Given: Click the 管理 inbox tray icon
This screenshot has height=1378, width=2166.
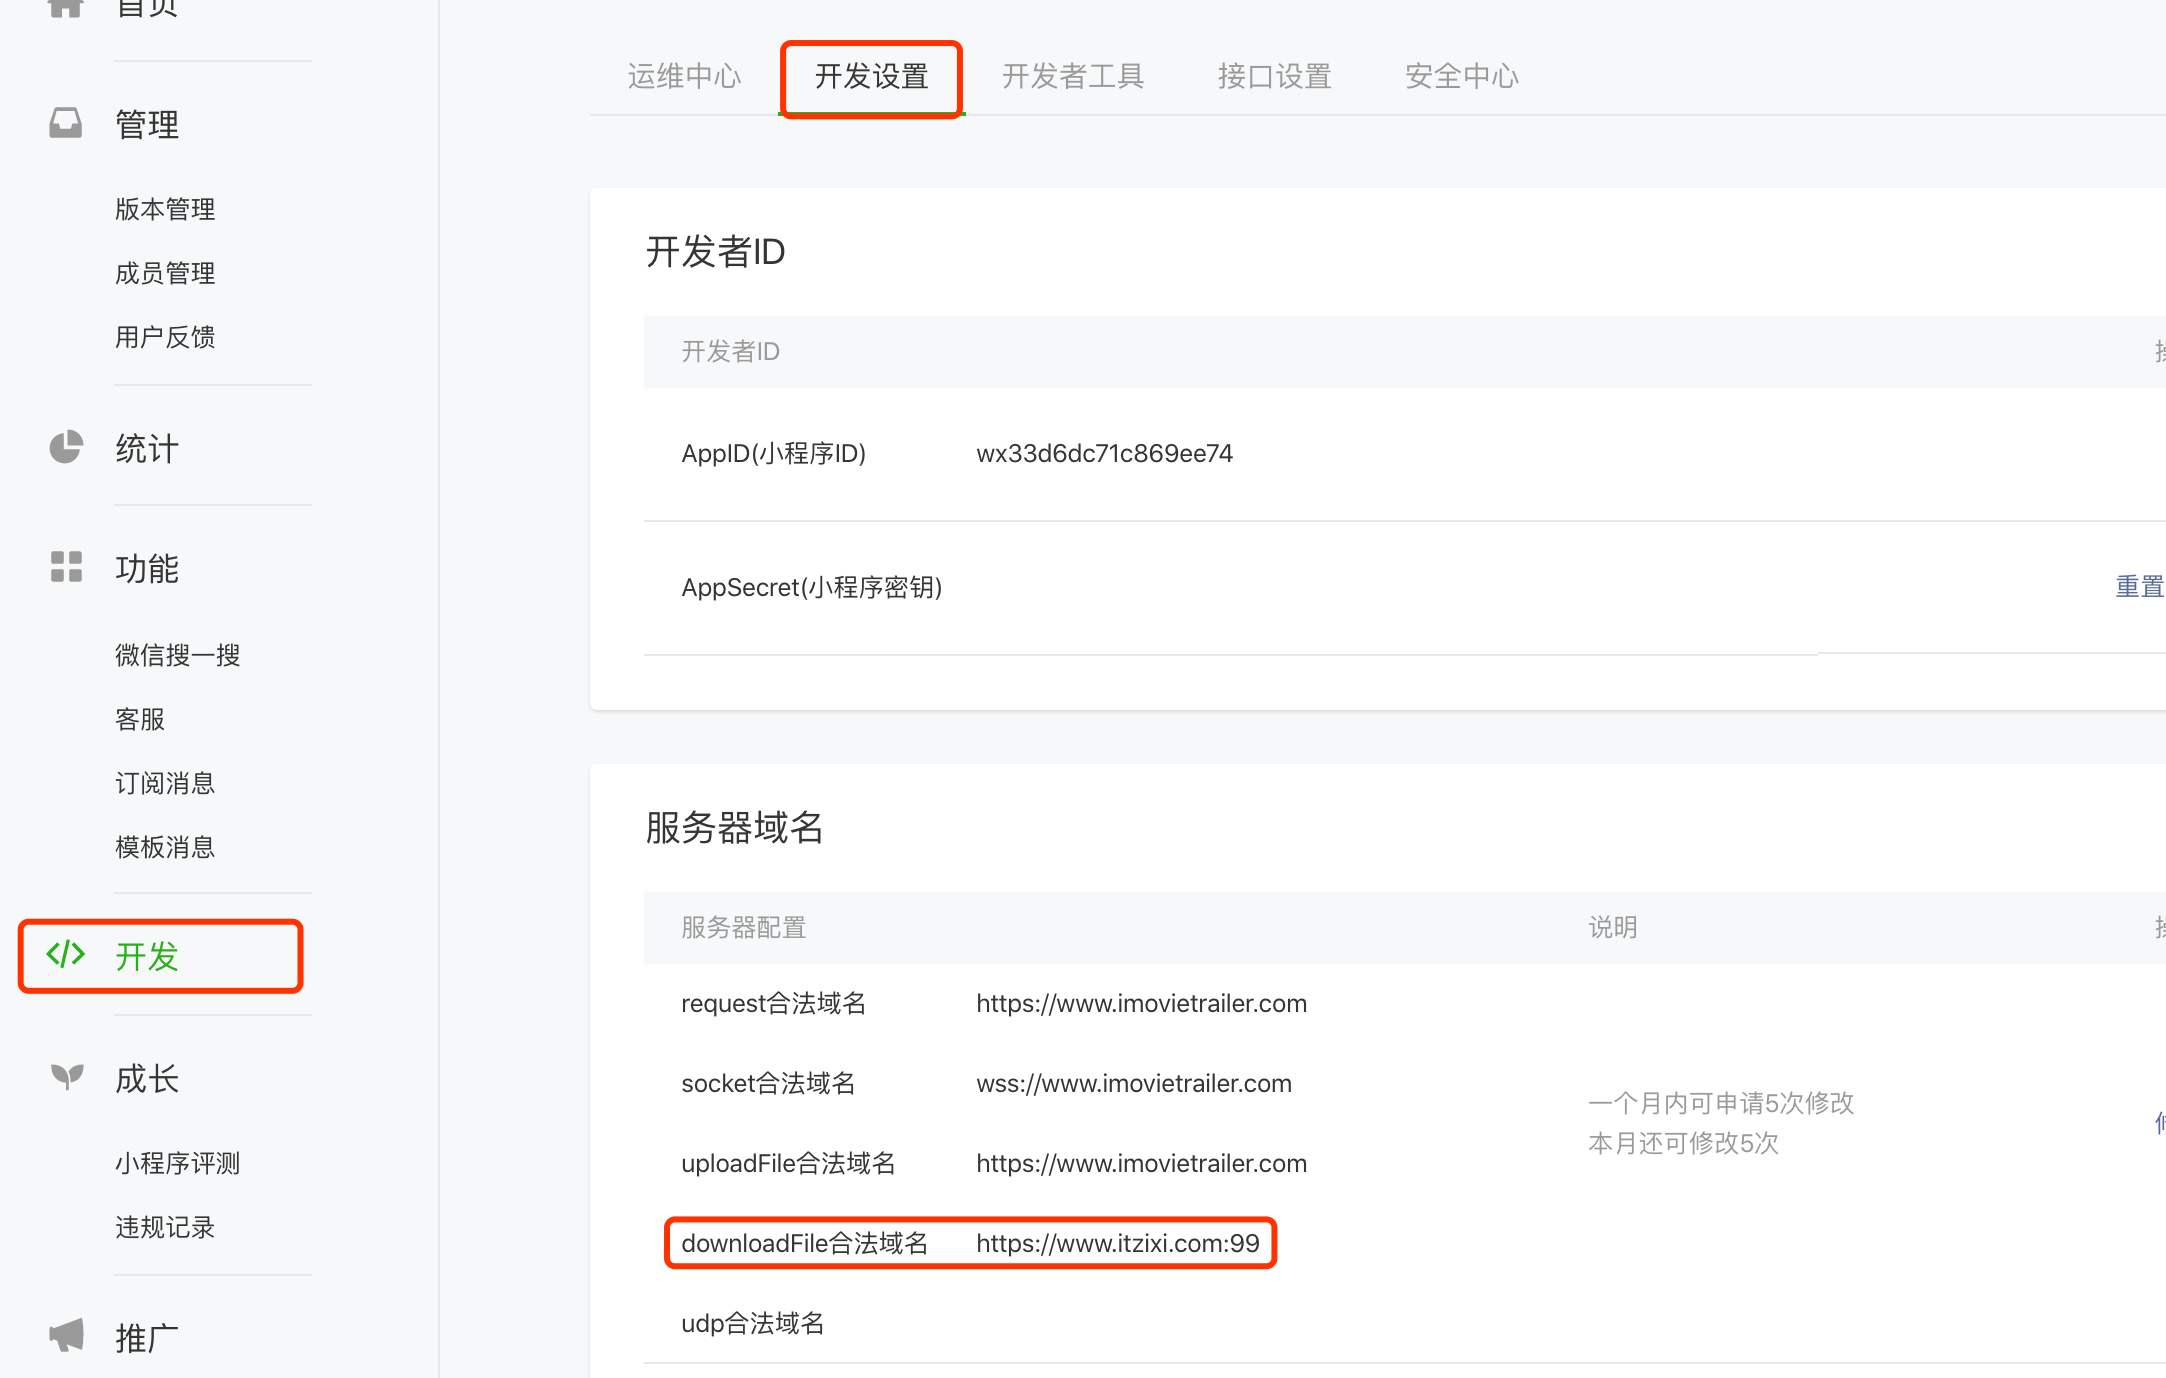Looking at the screenshot, I should [x=66, y=123].
